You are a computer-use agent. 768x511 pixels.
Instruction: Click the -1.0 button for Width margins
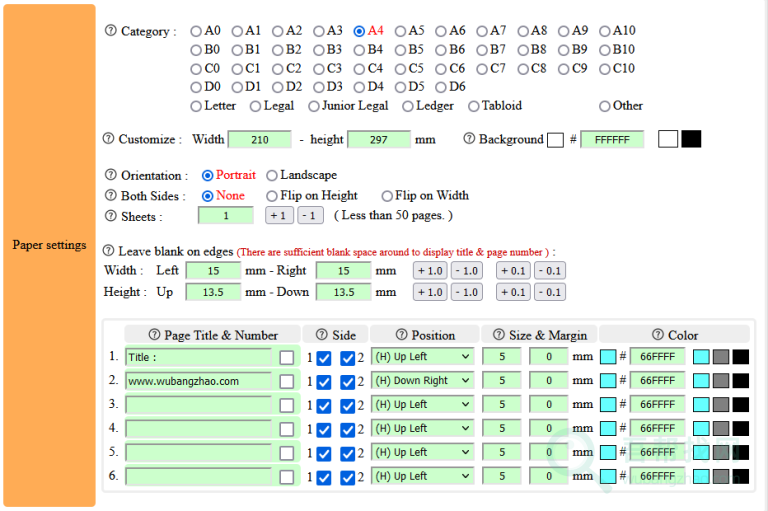tap(466, 271)
